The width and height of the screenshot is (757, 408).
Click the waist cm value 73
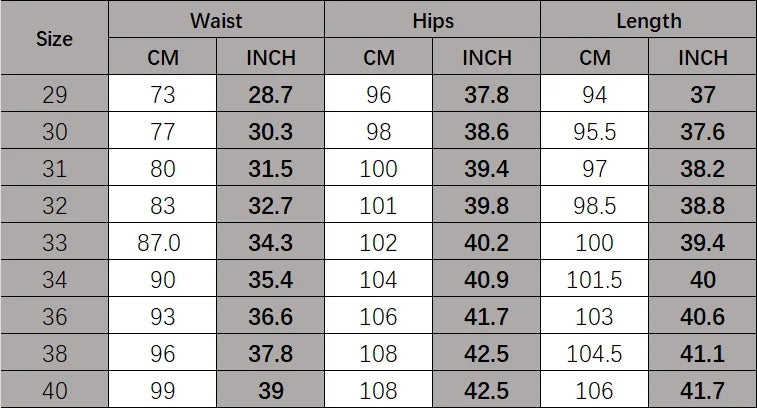click(x=162, y=95)
